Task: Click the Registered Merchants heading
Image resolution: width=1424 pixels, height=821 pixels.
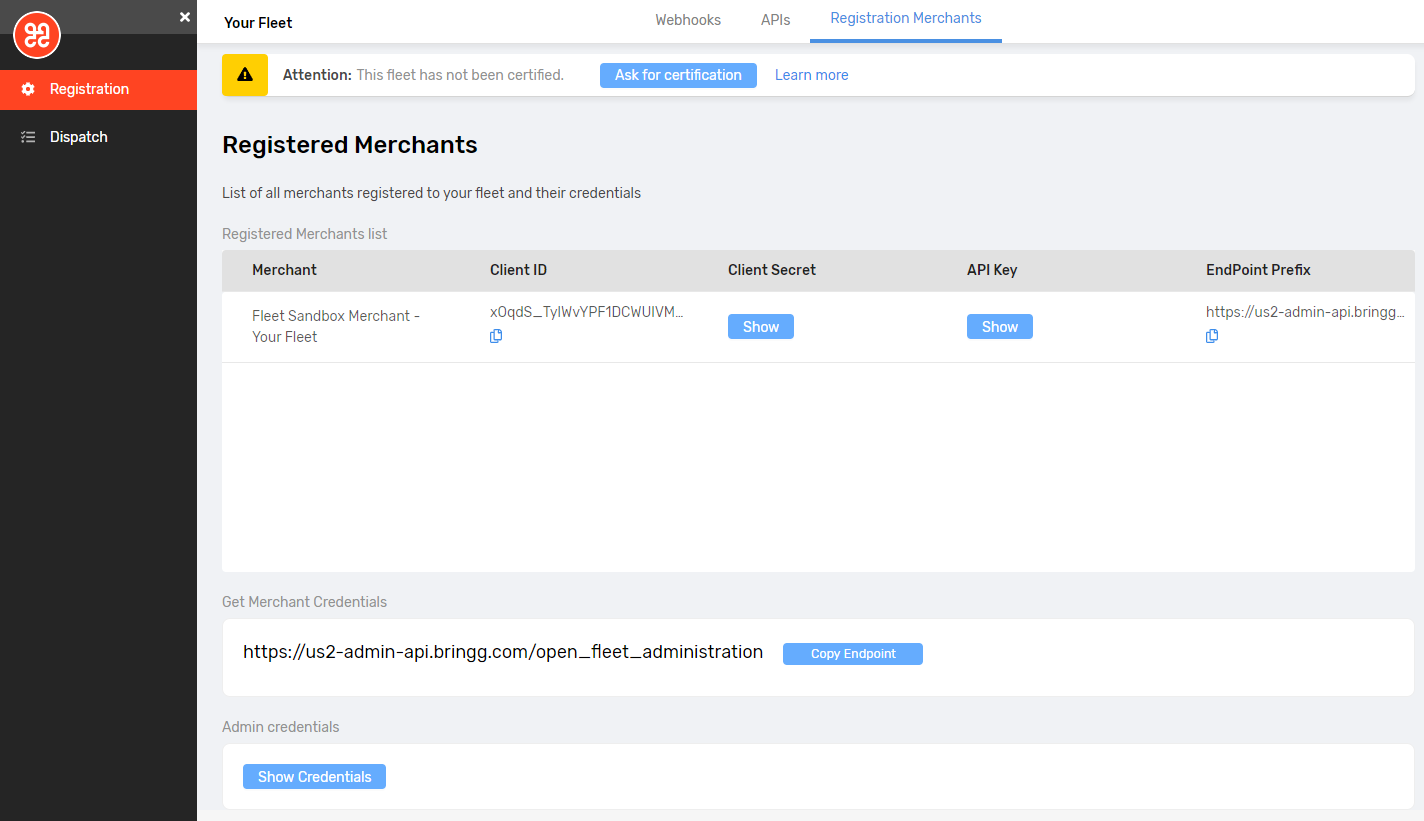Action: point(350,145)
